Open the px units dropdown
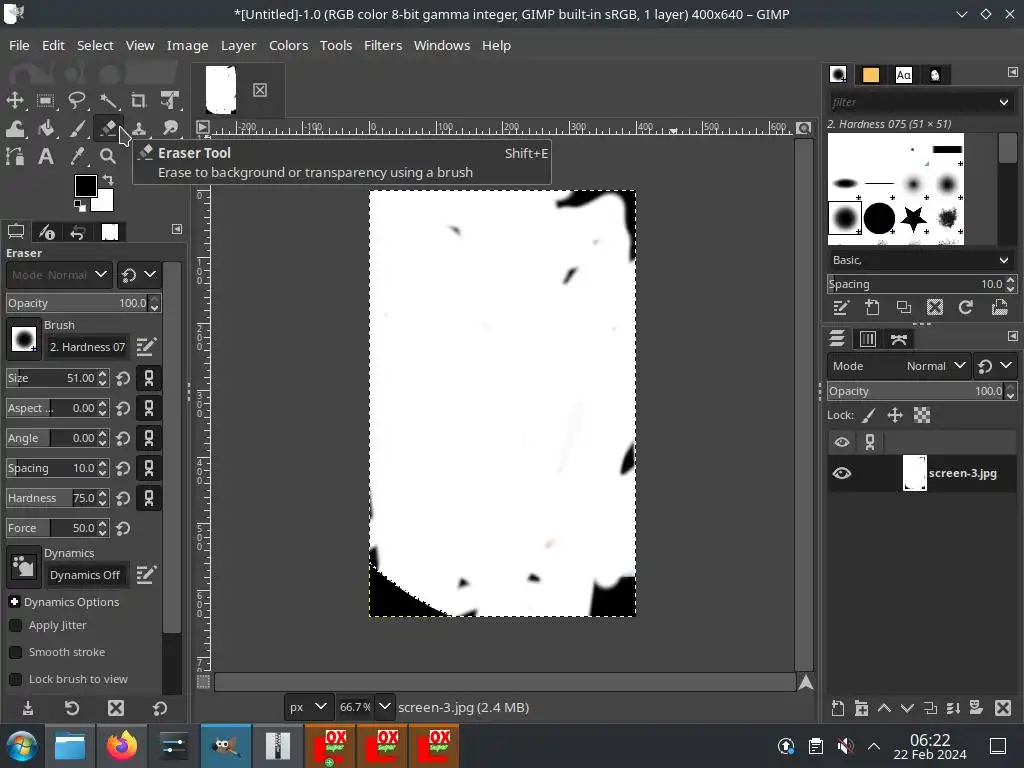1024x768 pixels. coord(308,707)
